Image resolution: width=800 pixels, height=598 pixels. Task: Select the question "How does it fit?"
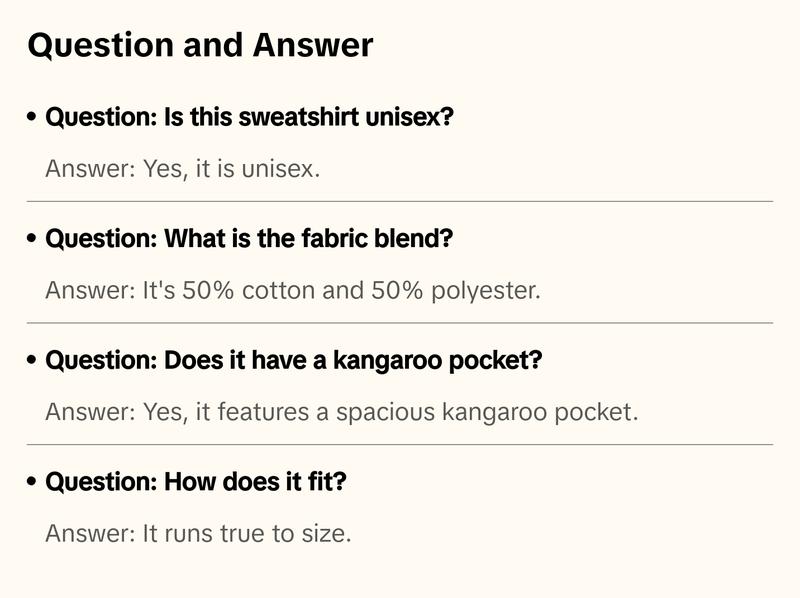(x=196, y=482)
